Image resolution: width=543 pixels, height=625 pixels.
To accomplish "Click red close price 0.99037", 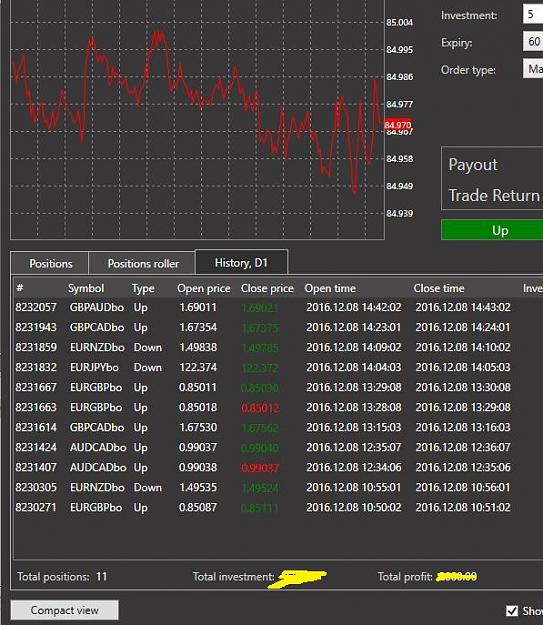I will point(260,468).
